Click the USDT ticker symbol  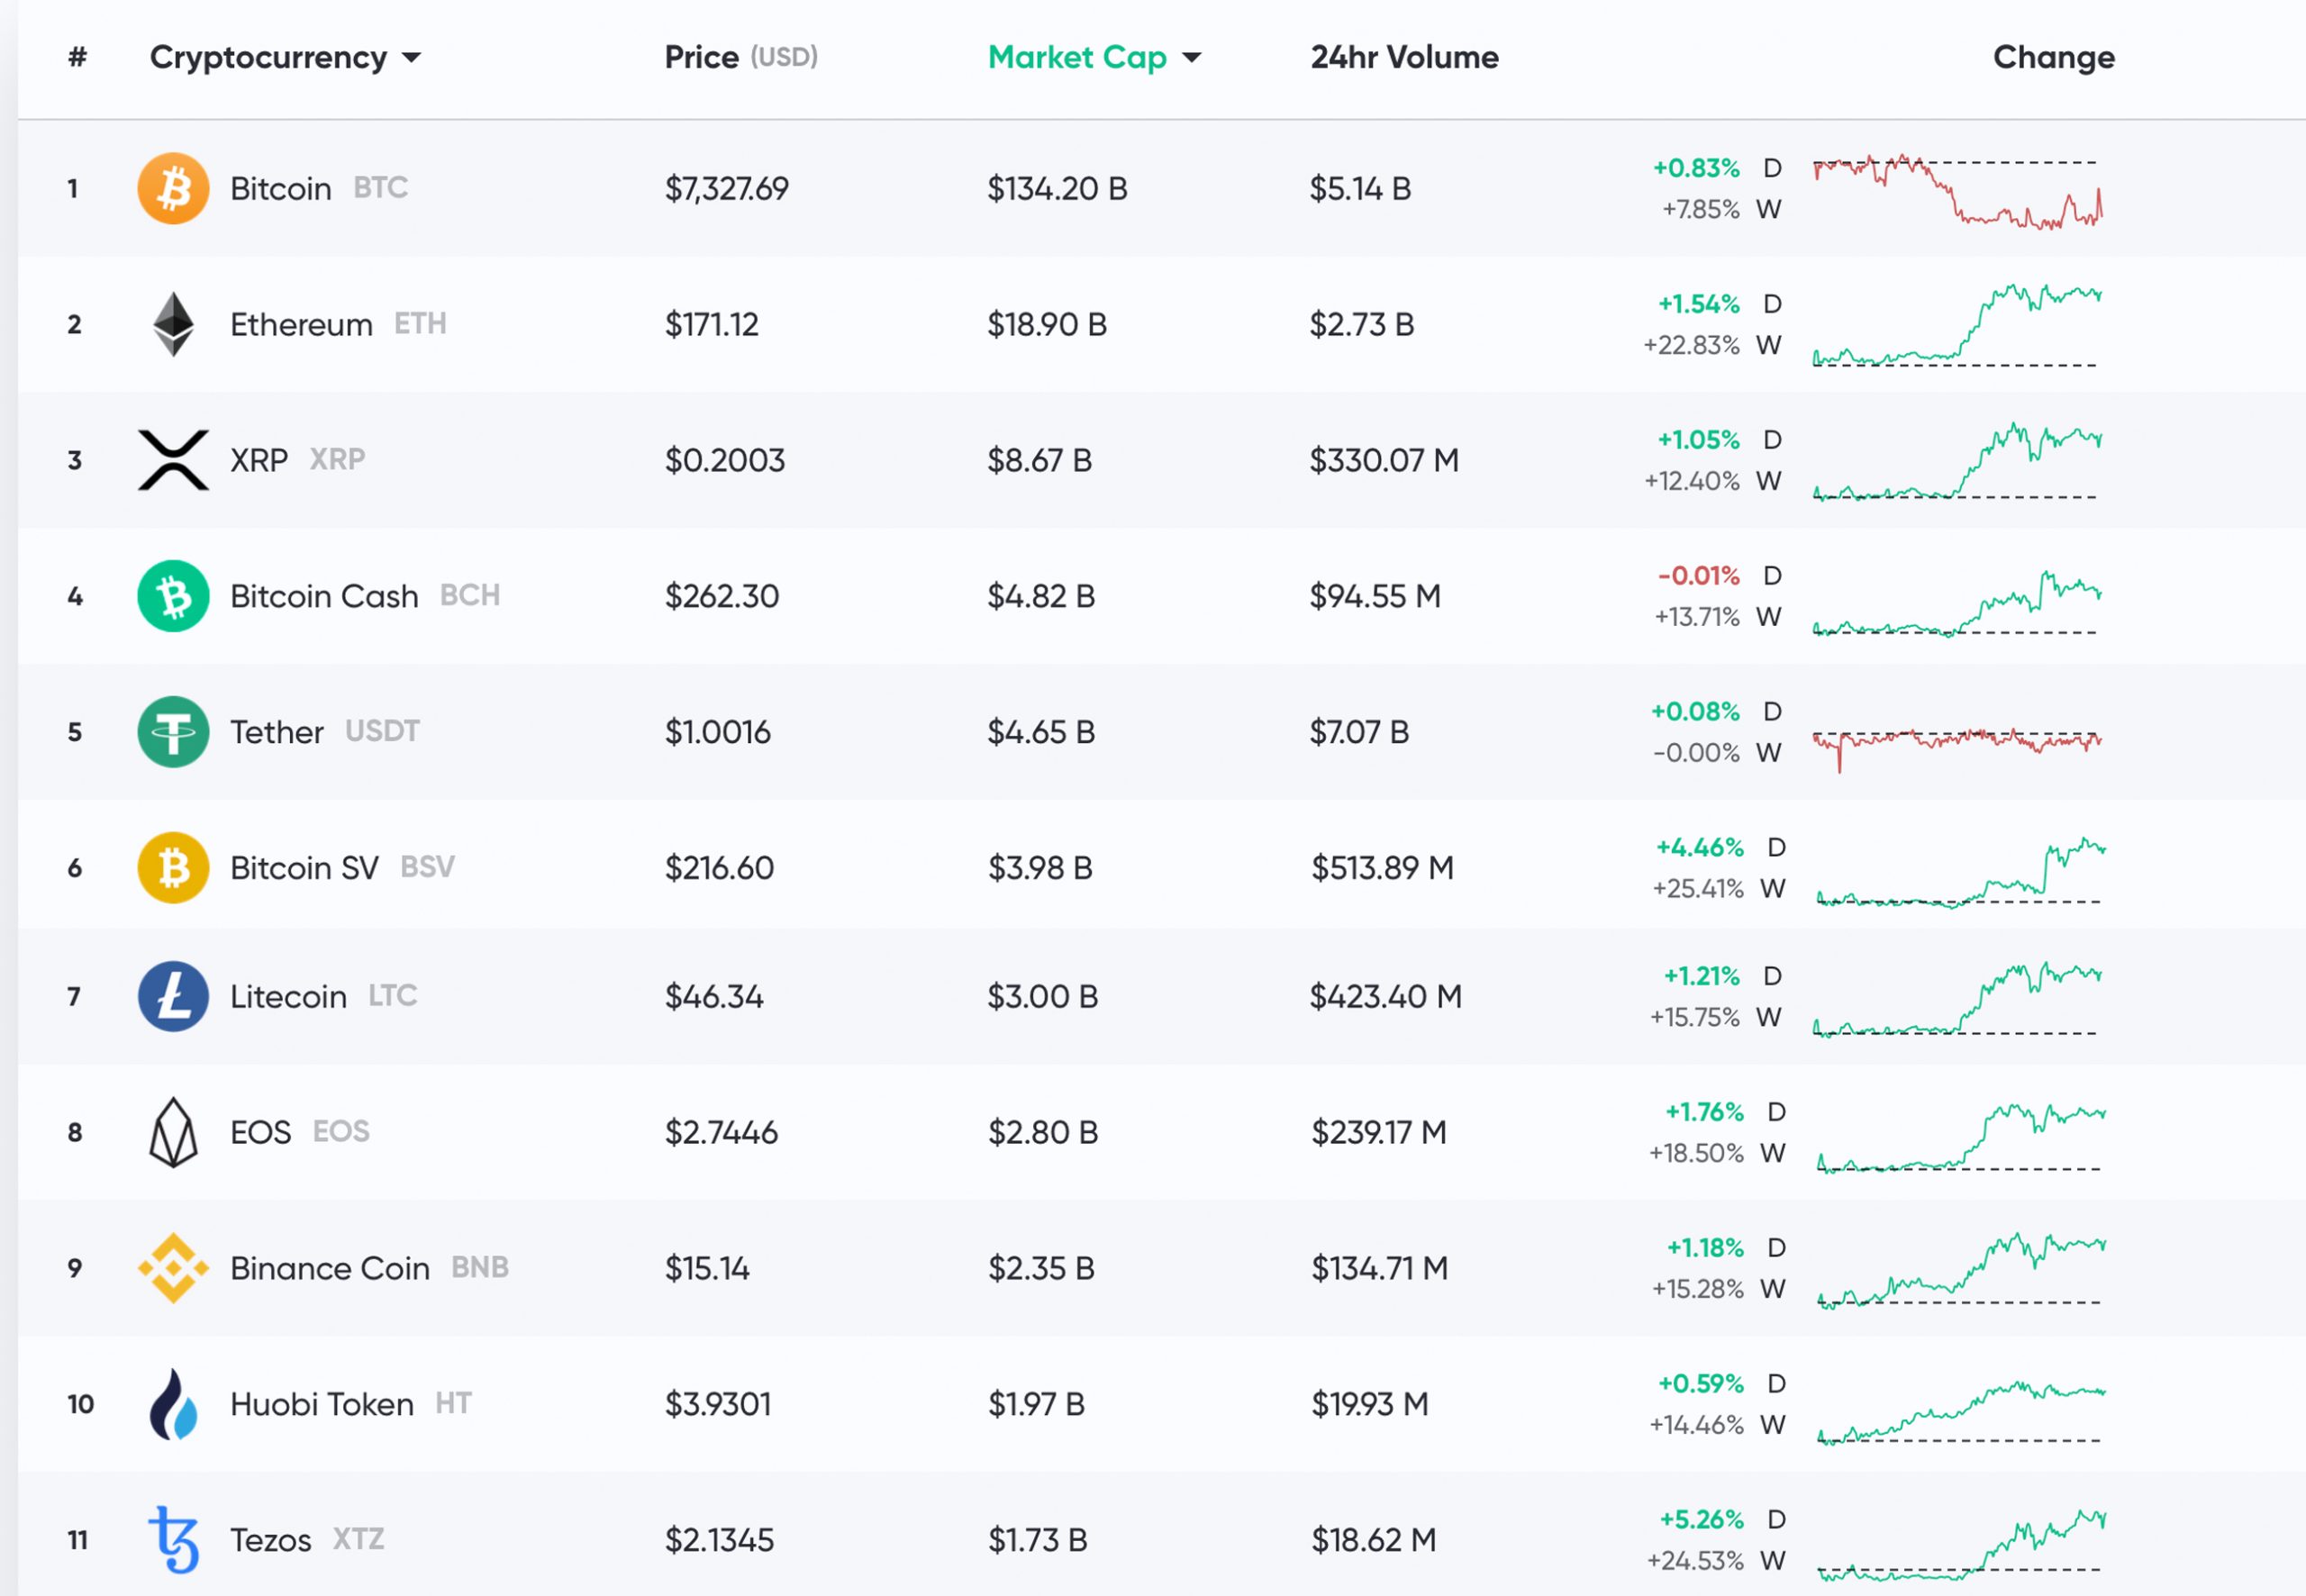tap(382, 731)
